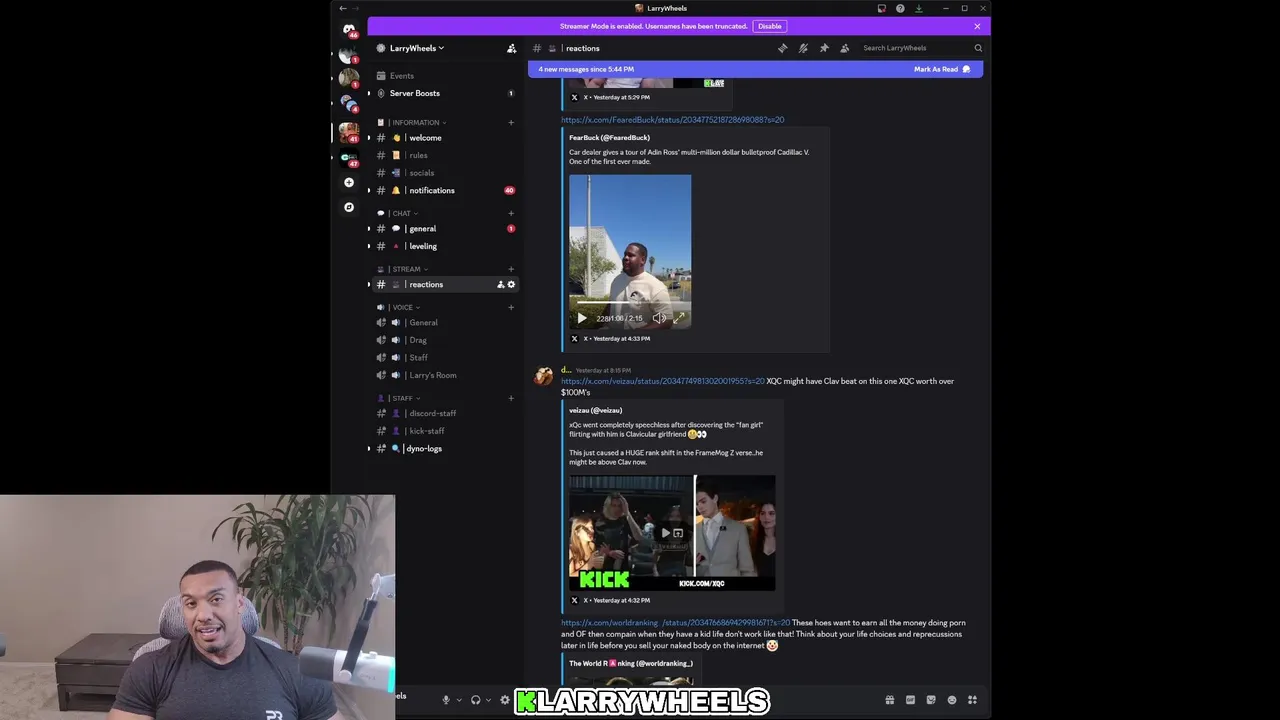Open rules channel
Screen dimensions: 1280x720
[445, 155]
